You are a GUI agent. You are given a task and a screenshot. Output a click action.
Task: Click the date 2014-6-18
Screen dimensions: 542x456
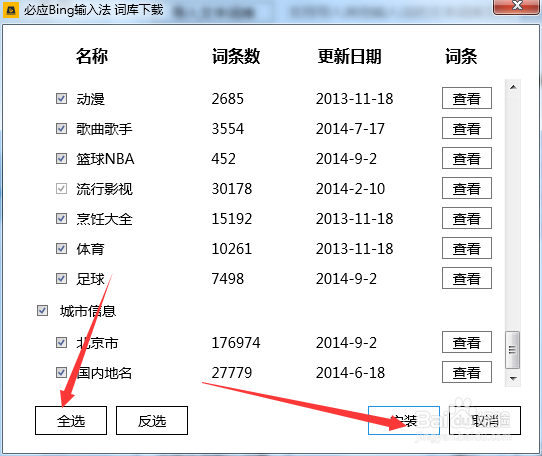[x=351, y=373]
